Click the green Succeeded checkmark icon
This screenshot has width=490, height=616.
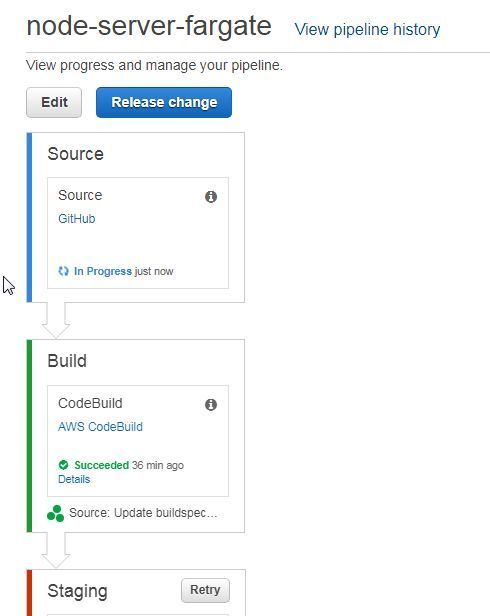[x=63, y=465]
